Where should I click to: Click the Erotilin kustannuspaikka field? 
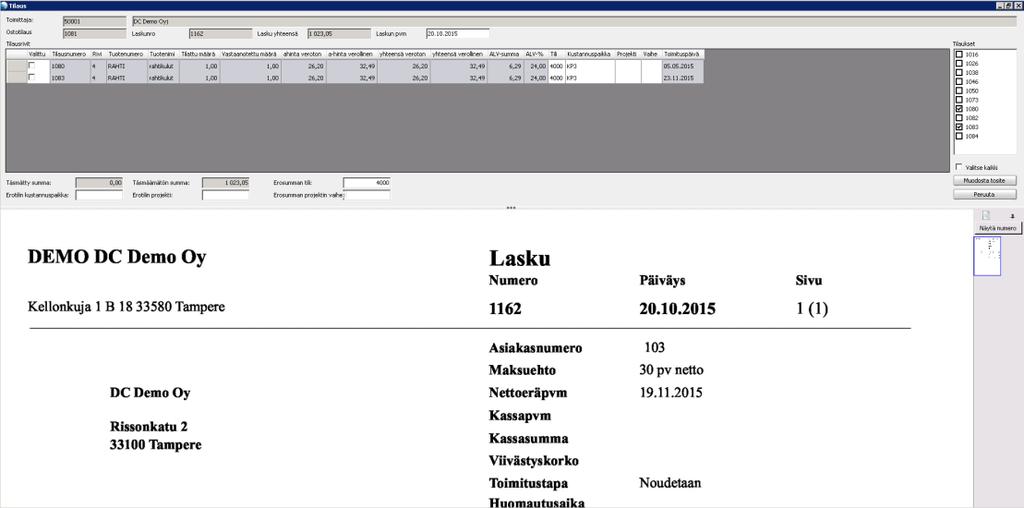point(99,195)
